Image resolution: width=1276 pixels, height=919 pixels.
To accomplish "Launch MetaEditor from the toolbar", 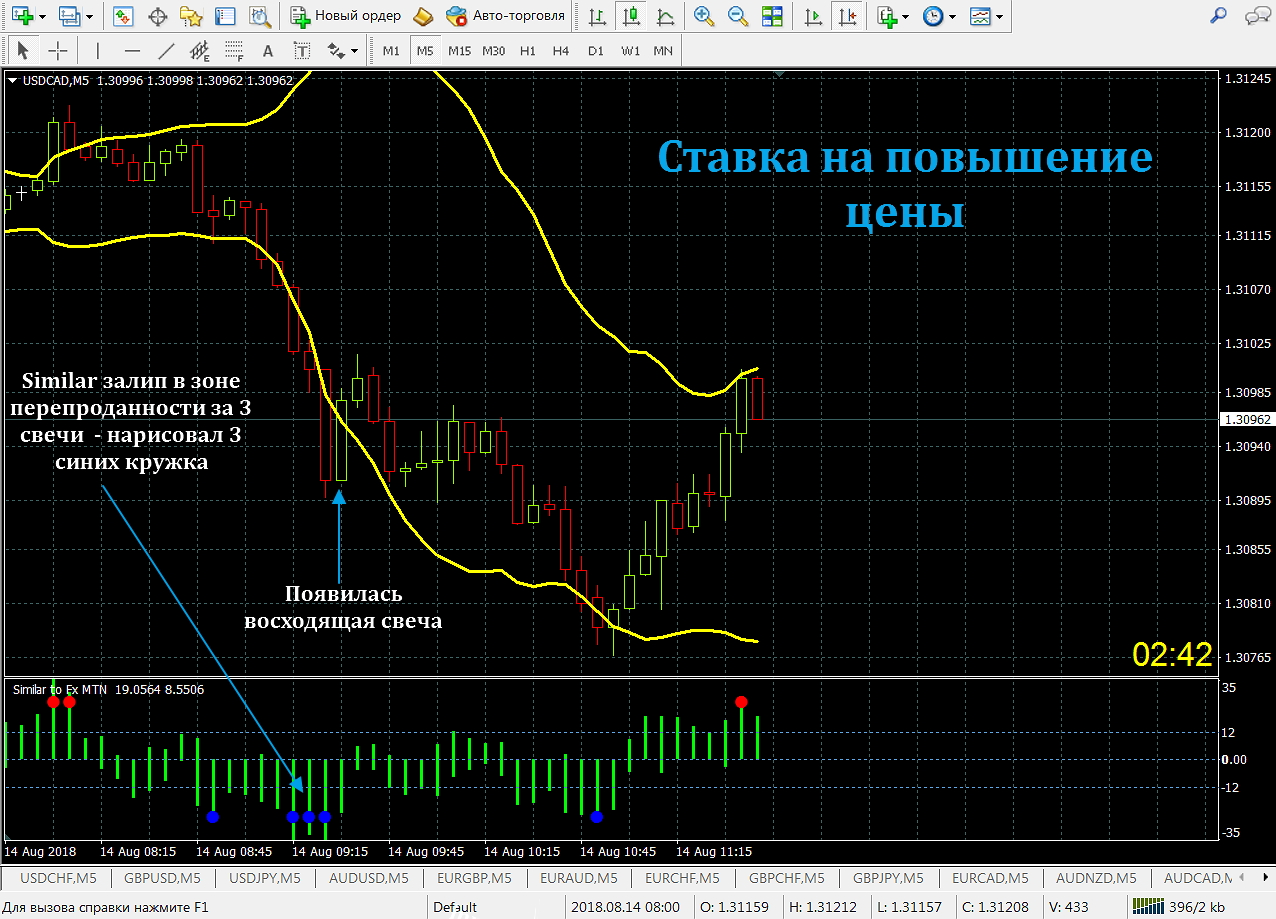I will pos(423,16).
